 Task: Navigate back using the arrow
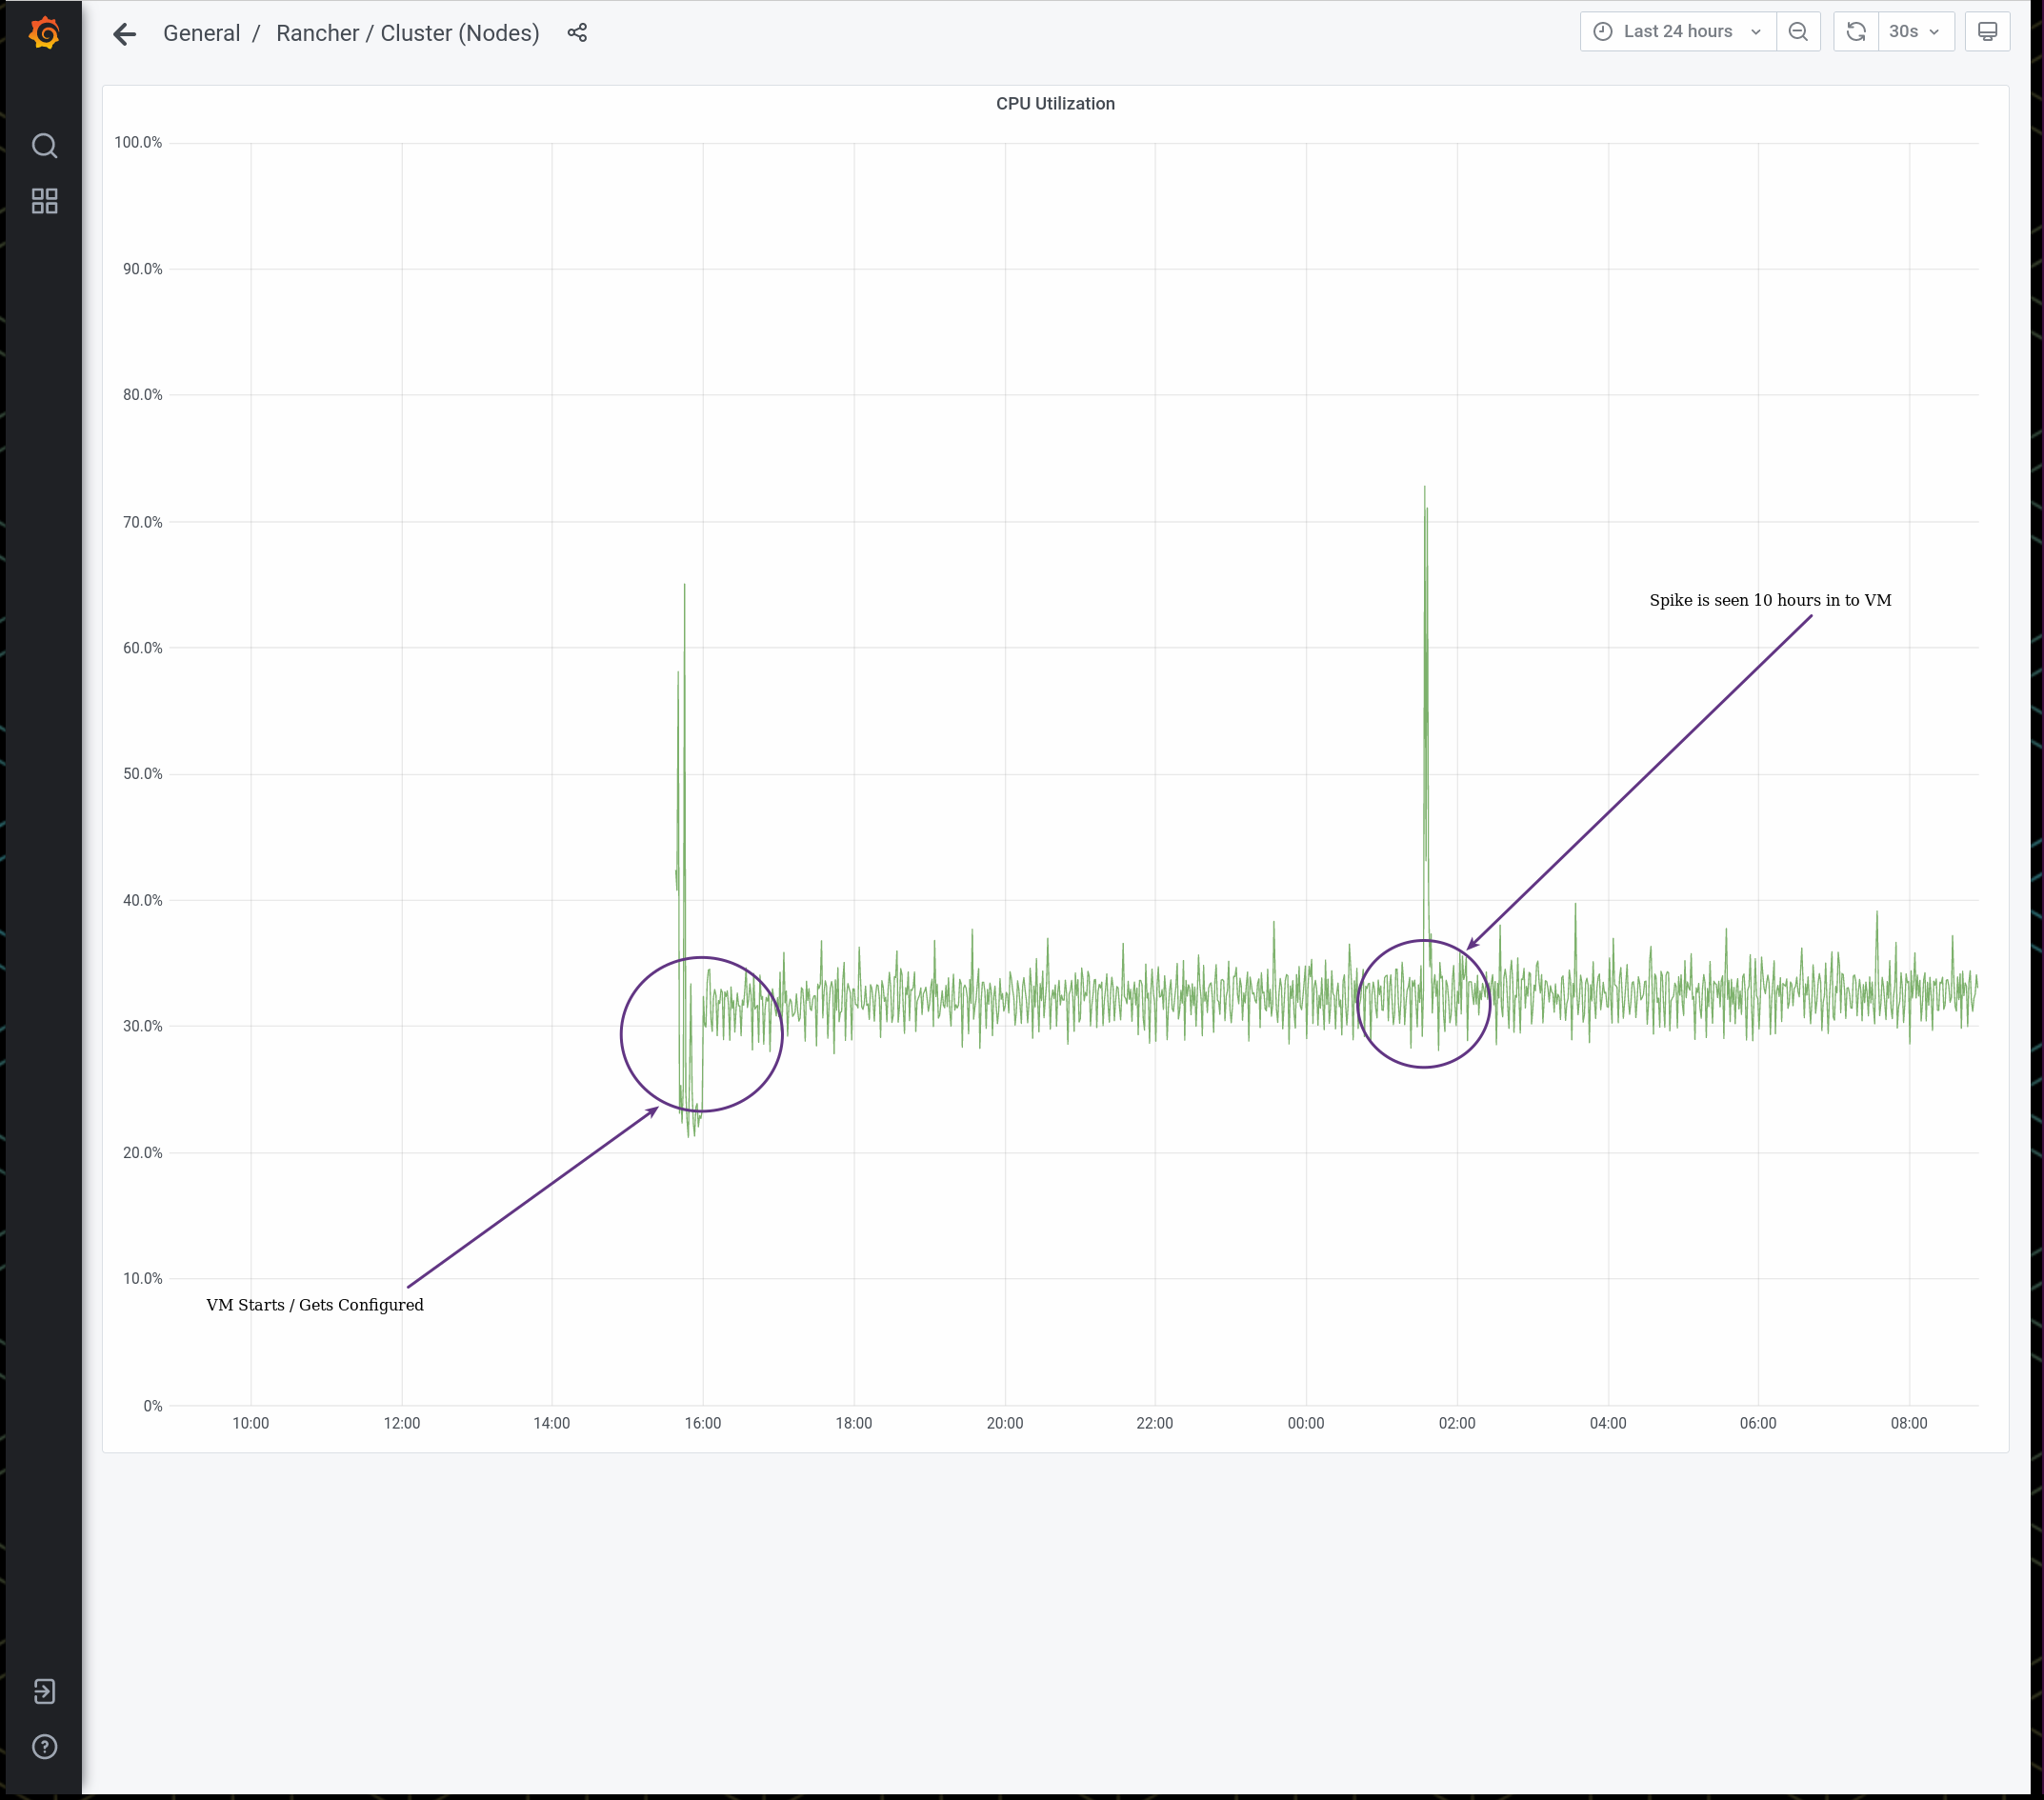[x=124, y=33]
